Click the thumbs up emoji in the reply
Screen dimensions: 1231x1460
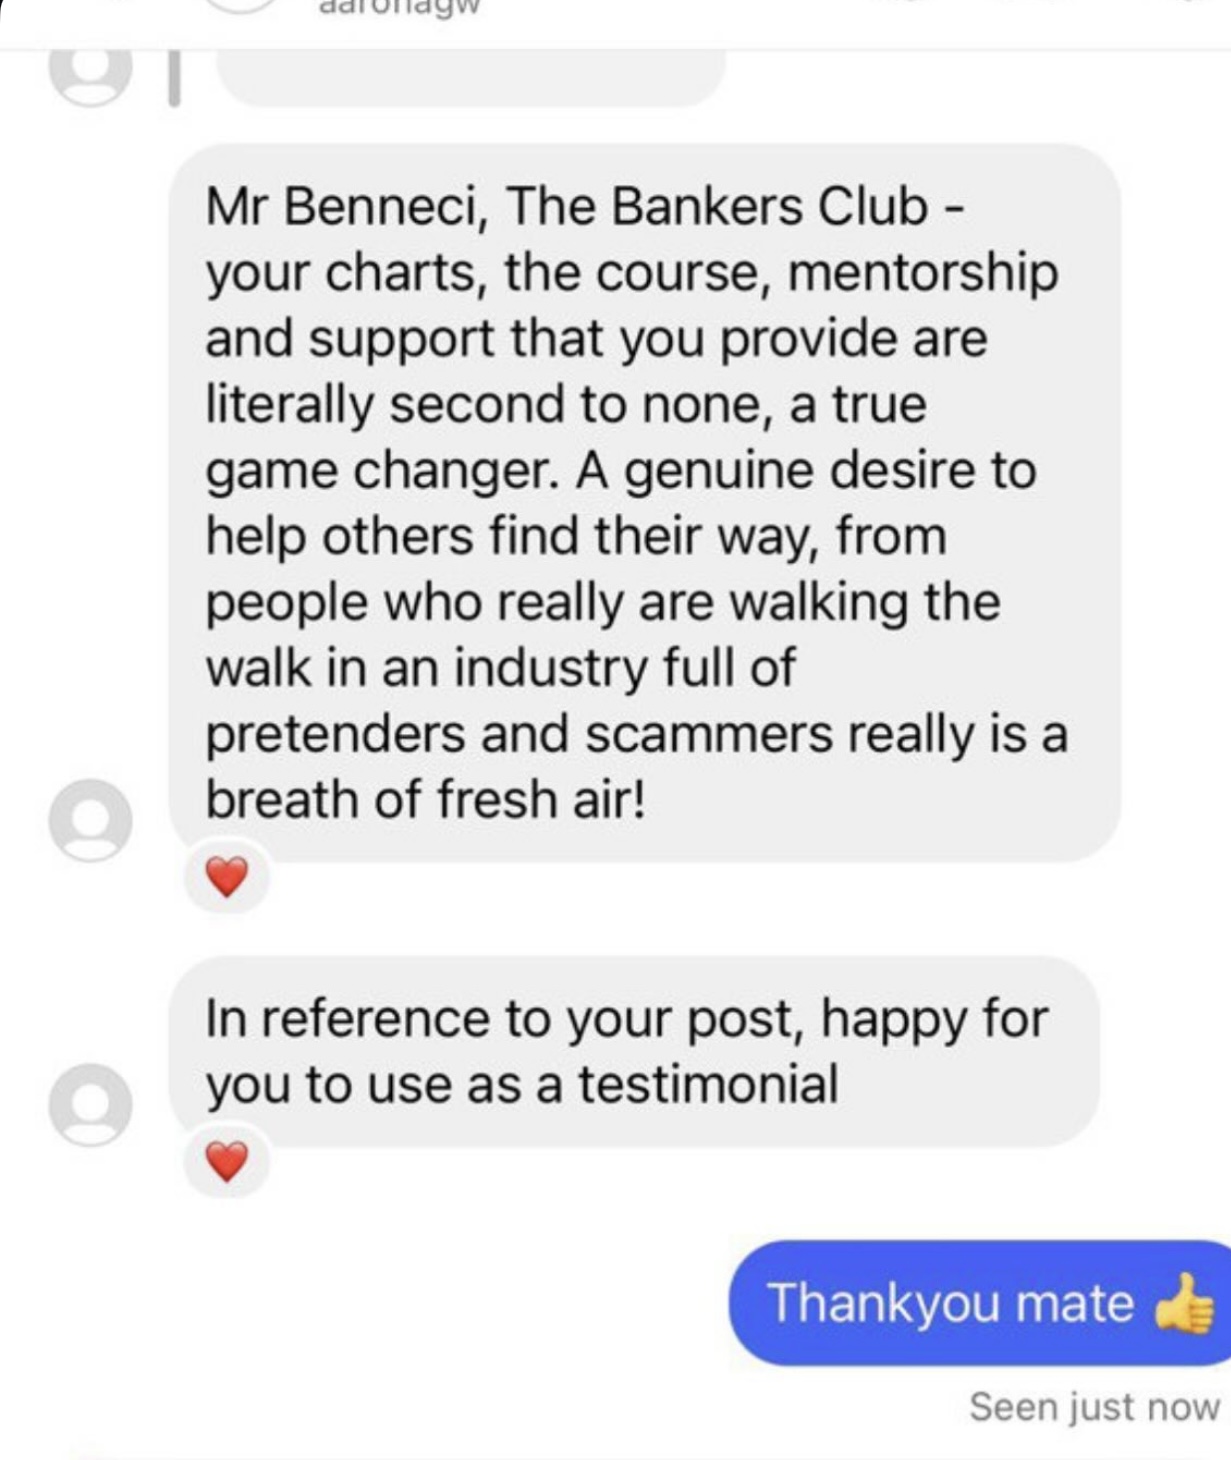click(1186, 1303)
